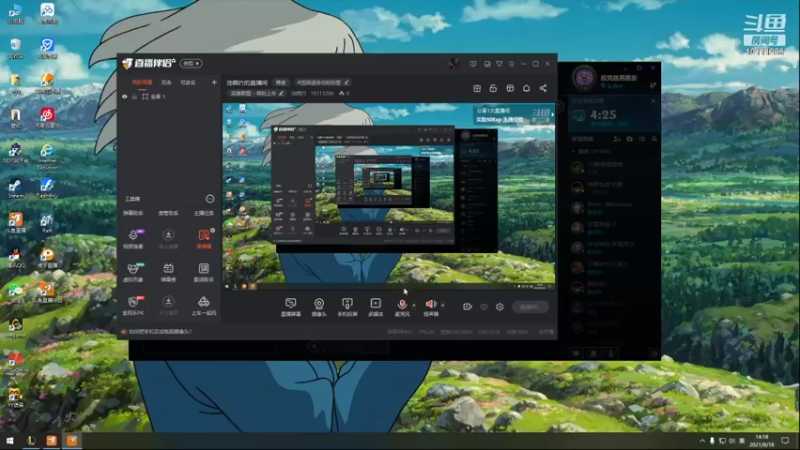Click the start streaming pill button
Viewport: 800px width, 450px height.
point(530,307)
